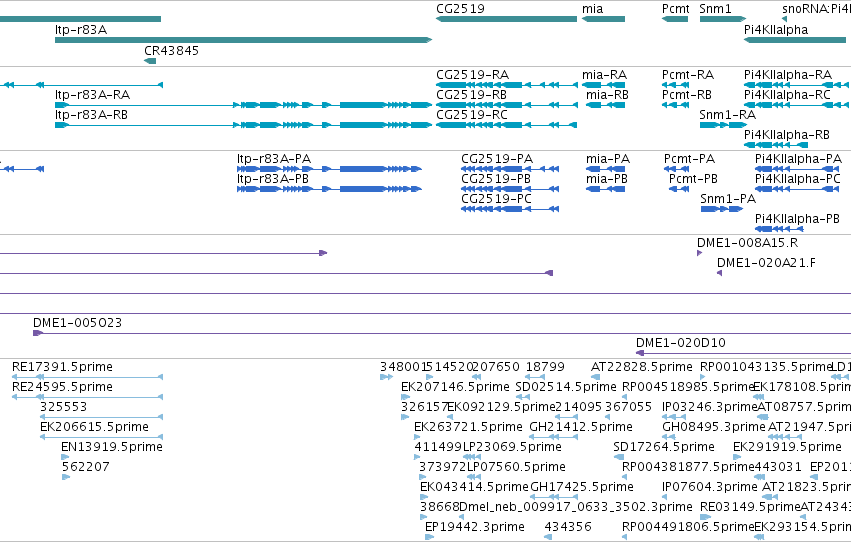This screenshot has width=851, height=542.
Task: Select the IP07604.3prime EST label
Action: click(709, 487)
